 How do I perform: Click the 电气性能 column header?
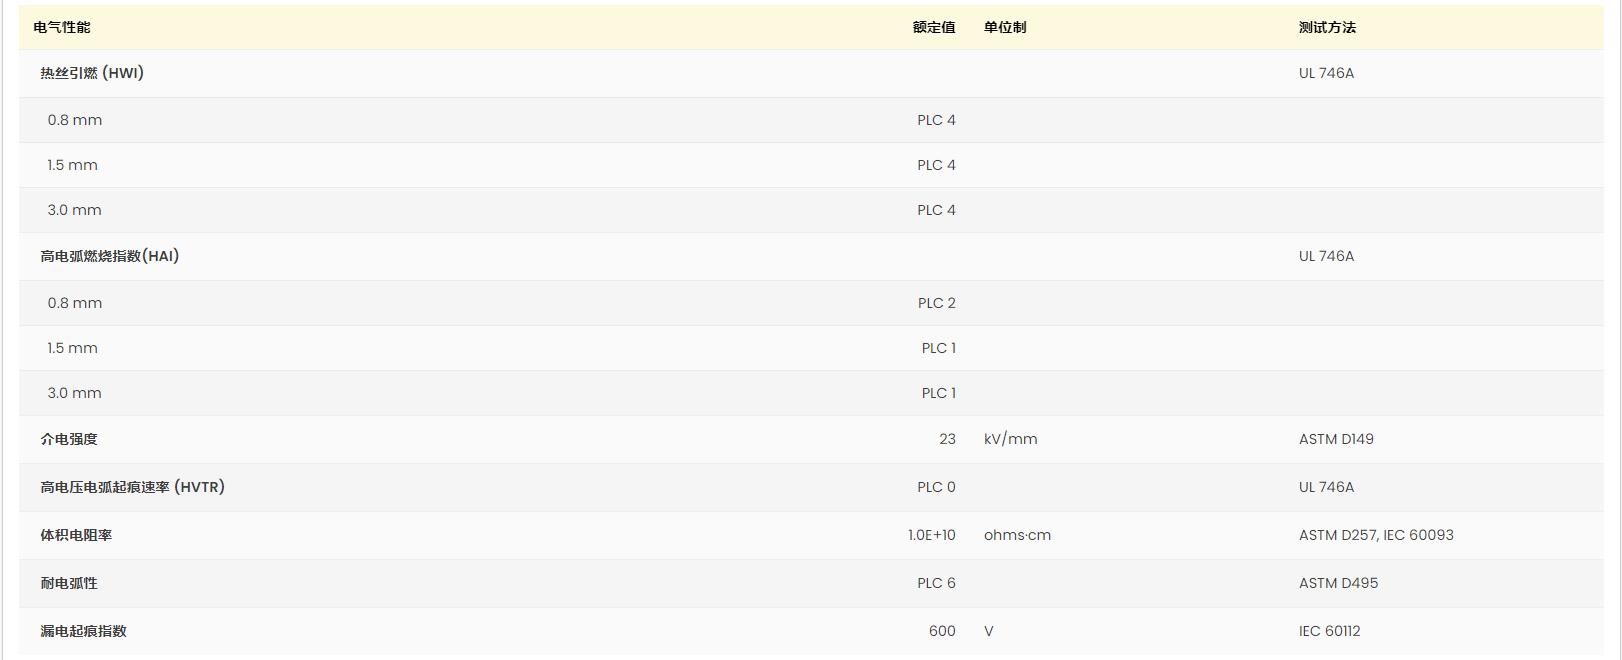62,28
